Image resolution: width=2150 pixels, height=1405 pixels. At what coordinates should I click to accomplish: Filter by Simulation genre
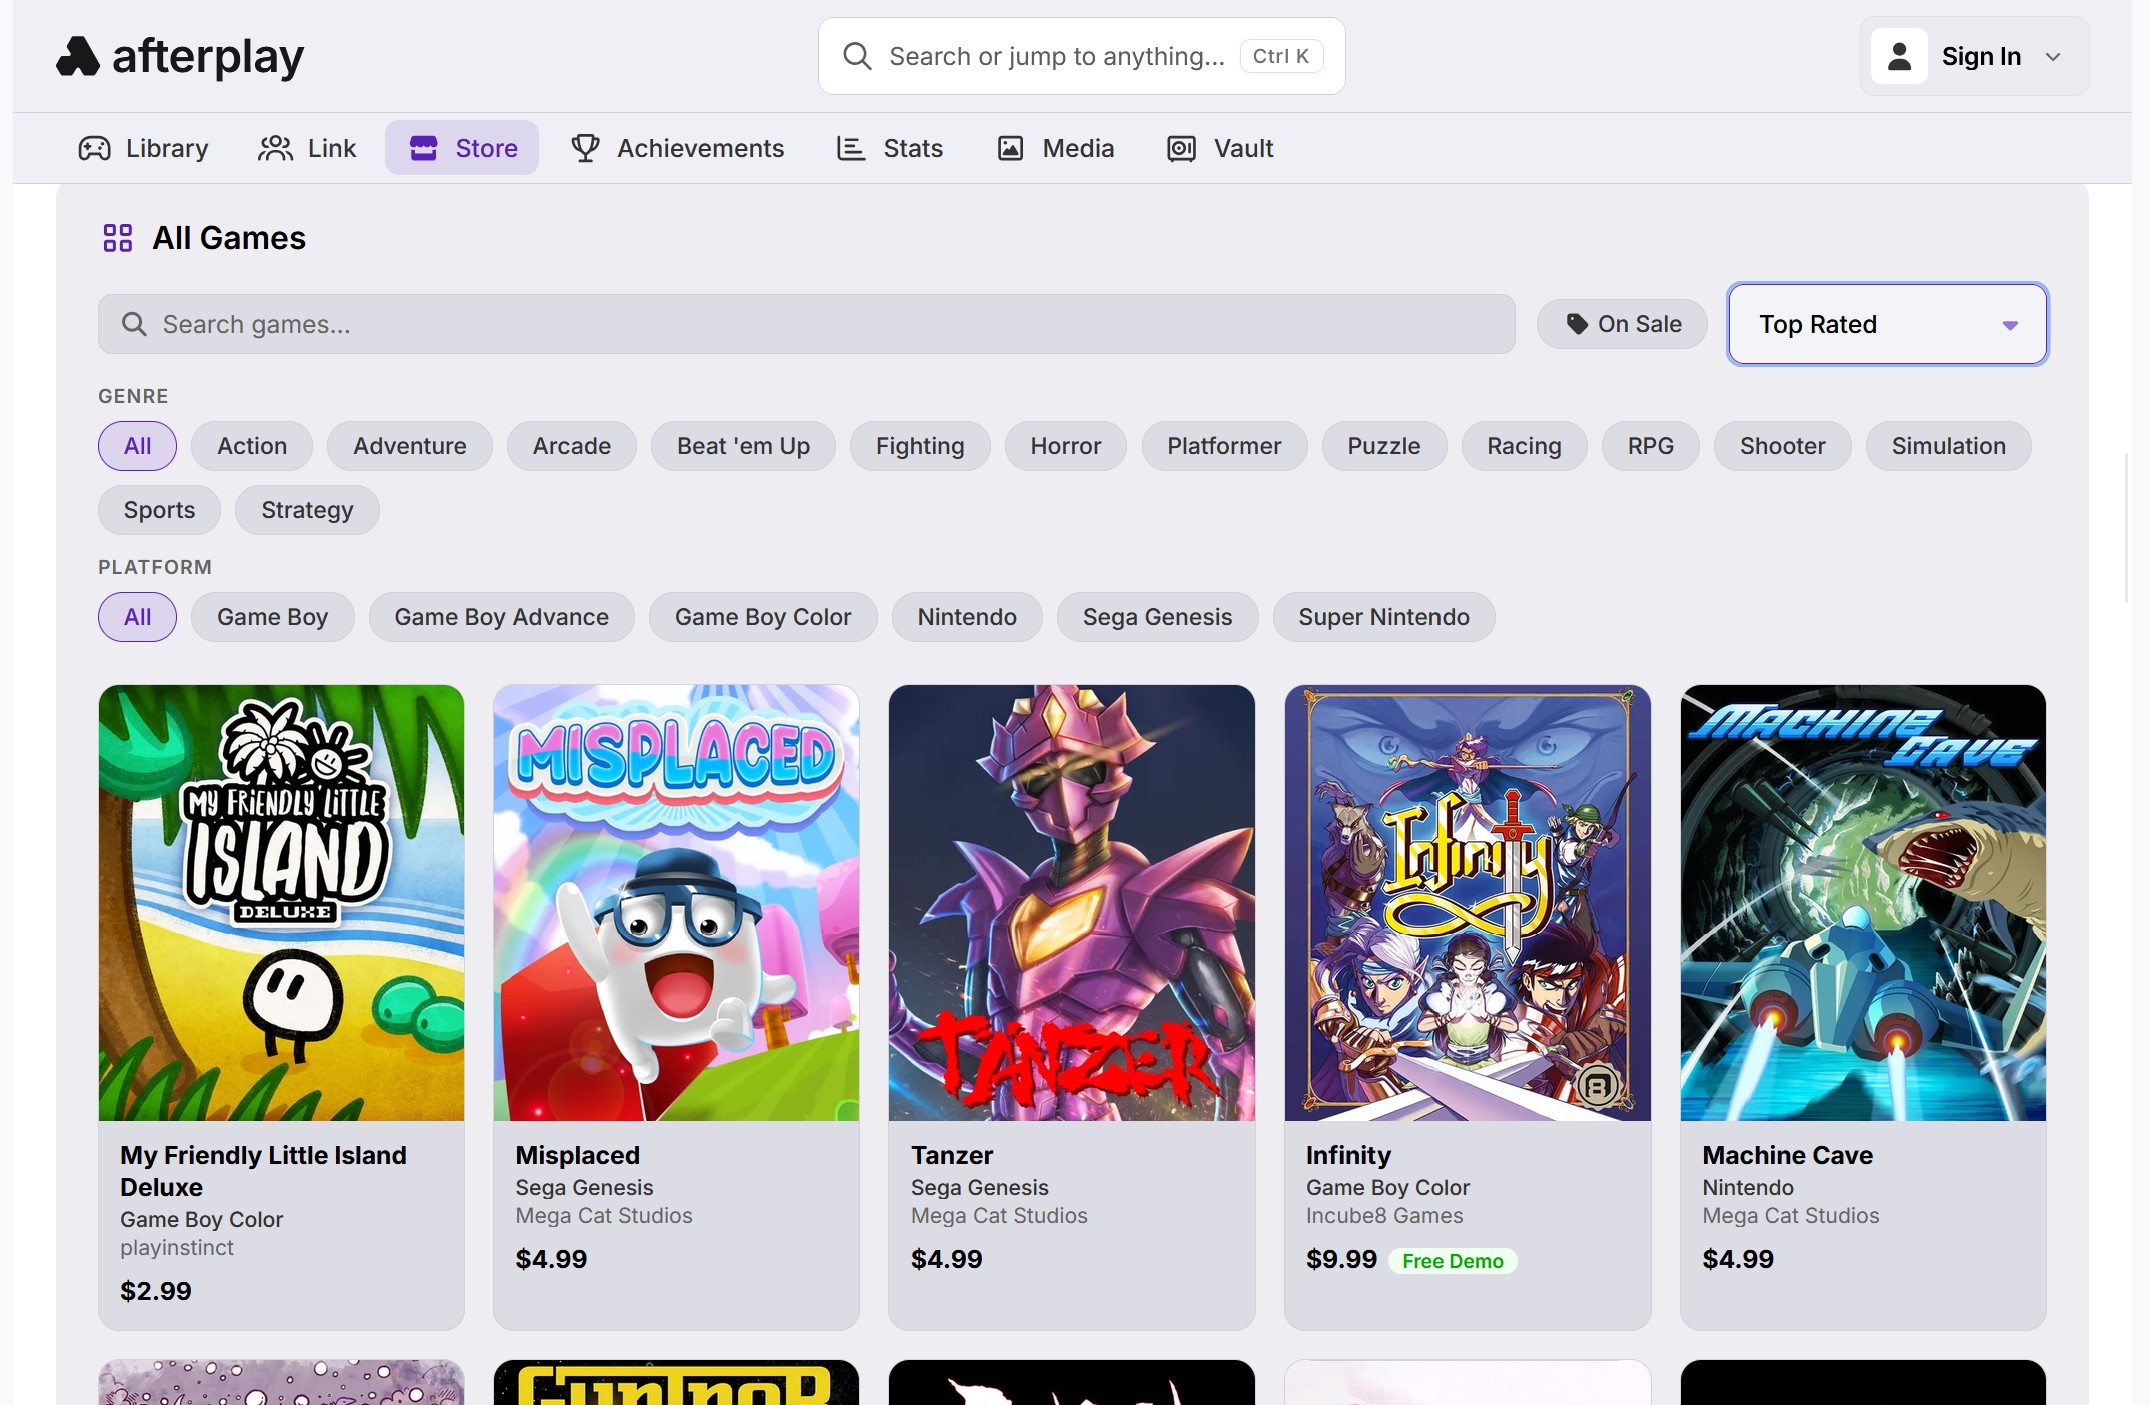pos(1949,446)
